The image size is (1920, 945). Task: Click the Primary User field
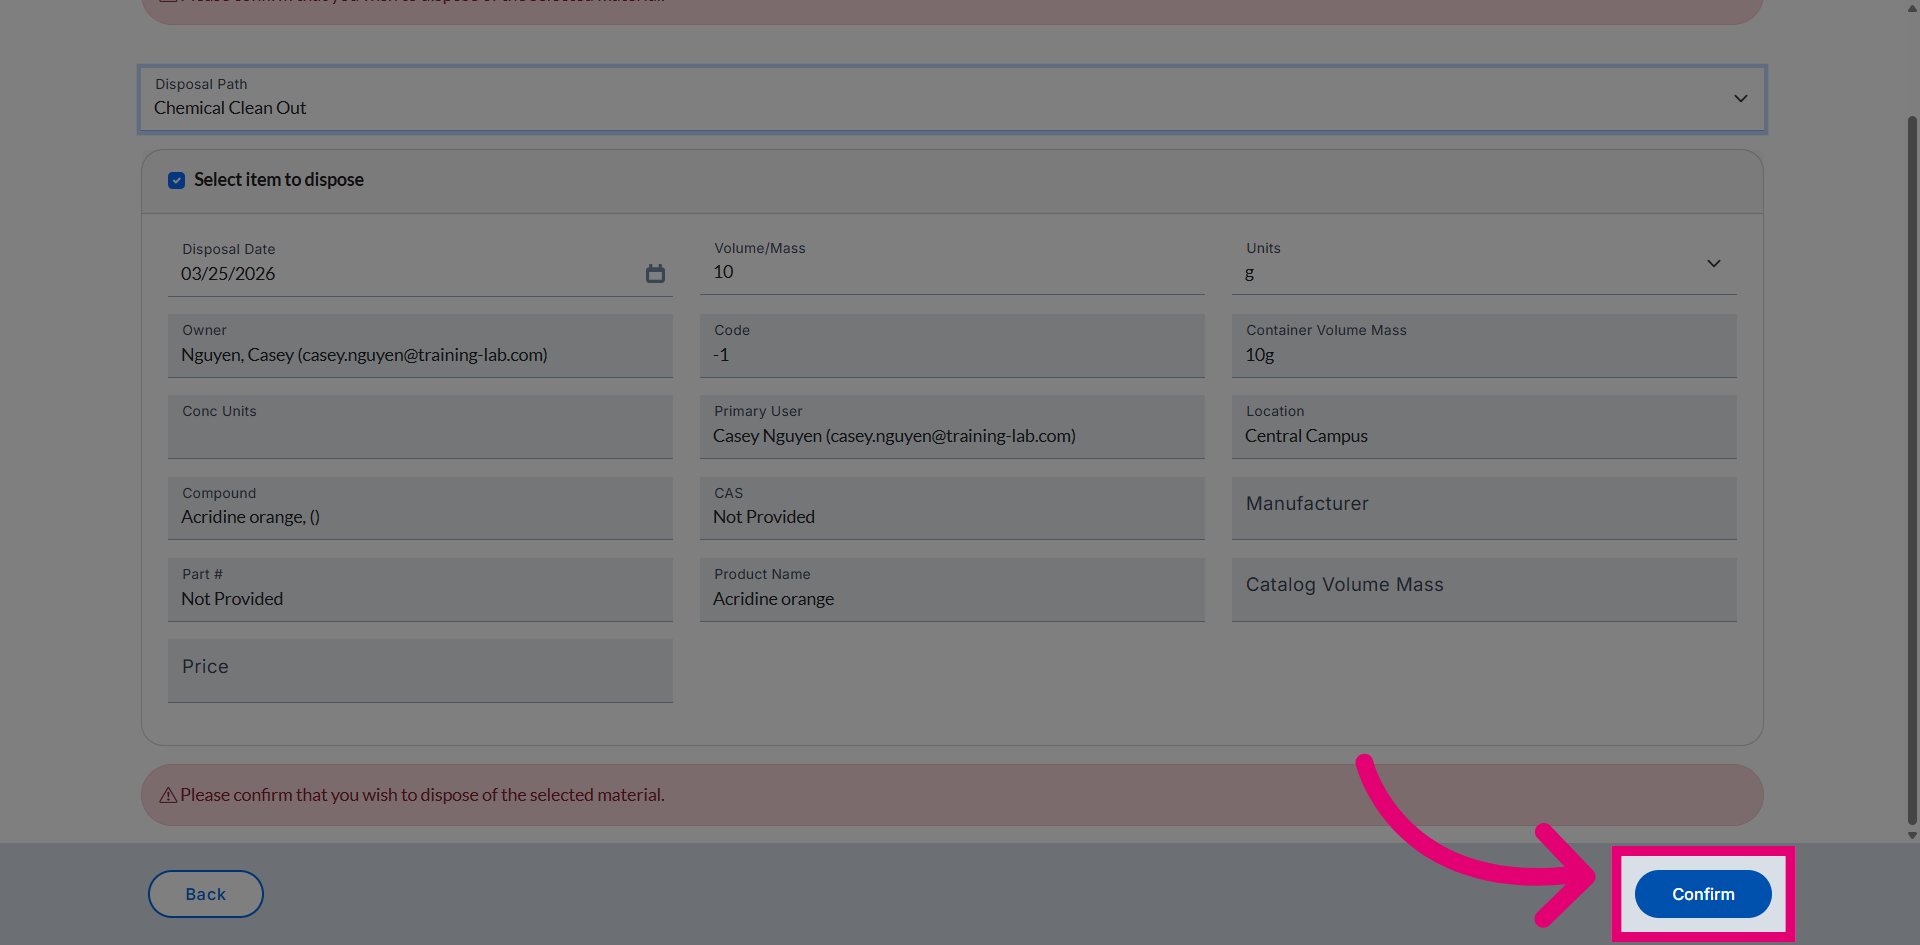952,427
